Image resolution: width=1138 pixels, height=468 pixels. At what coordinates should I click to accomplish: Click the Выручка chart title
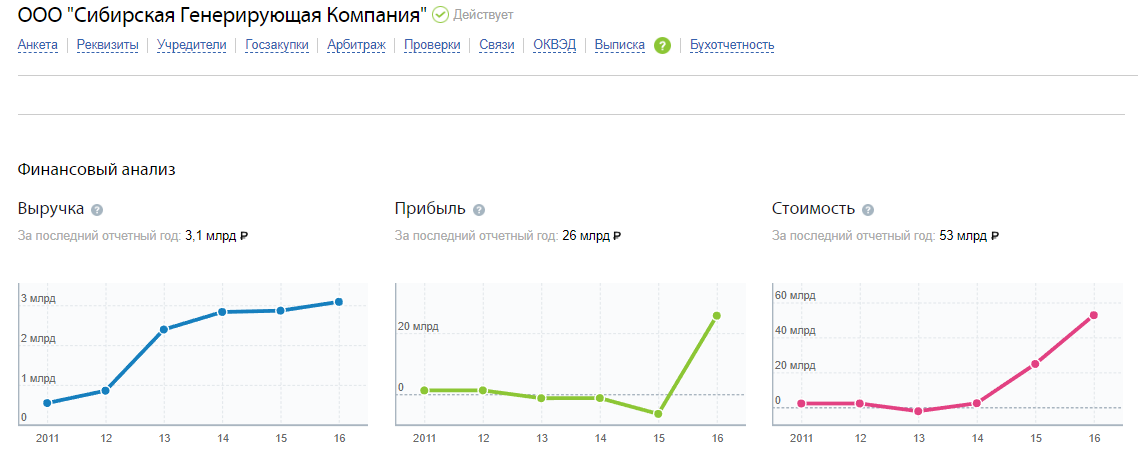point(51,210)
